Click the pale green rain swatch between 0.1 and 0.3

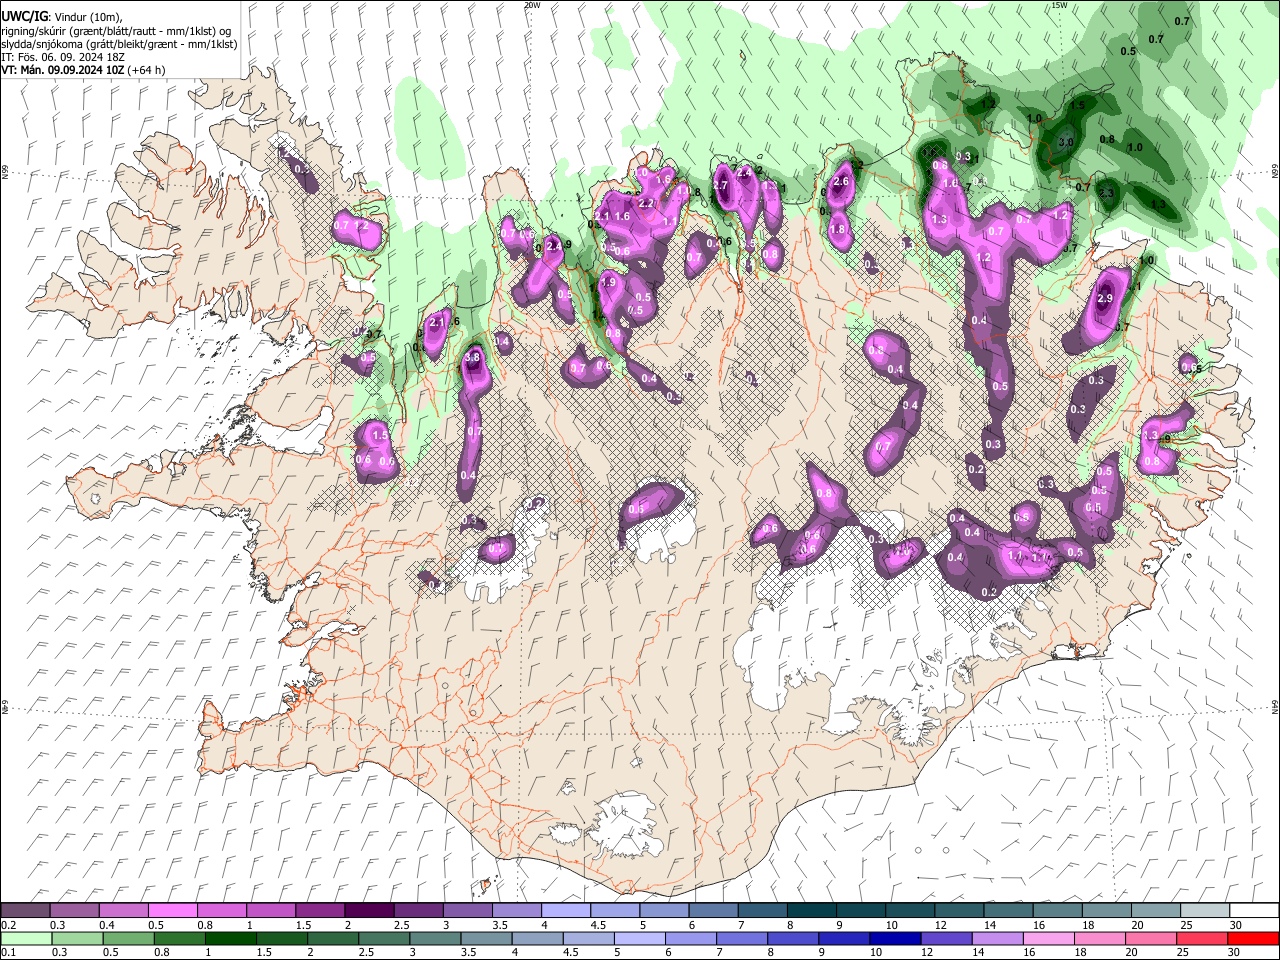pos(26,938)
